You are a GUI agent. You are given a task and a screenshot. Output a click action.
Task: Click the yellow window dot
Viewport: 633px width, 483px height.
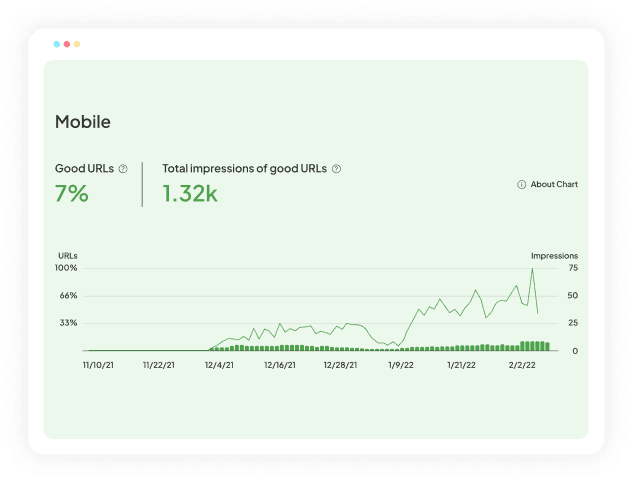click(x=77, y=44)
